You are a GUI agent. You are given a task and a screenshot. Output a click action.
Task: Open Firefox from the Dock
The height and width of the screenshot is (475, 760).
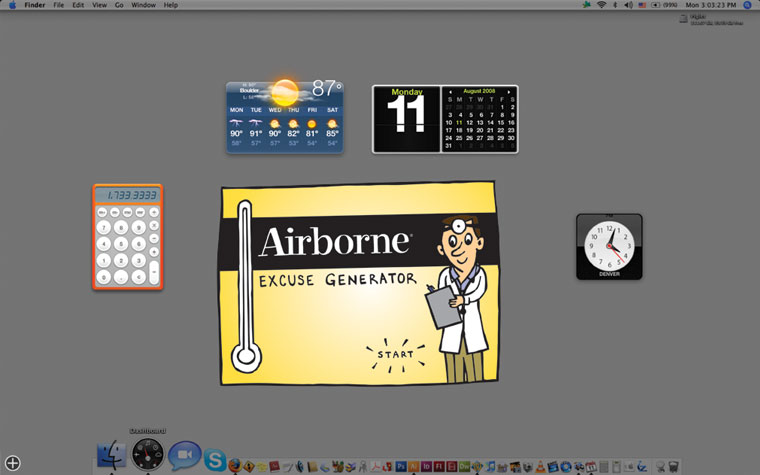tap(235, 466)
